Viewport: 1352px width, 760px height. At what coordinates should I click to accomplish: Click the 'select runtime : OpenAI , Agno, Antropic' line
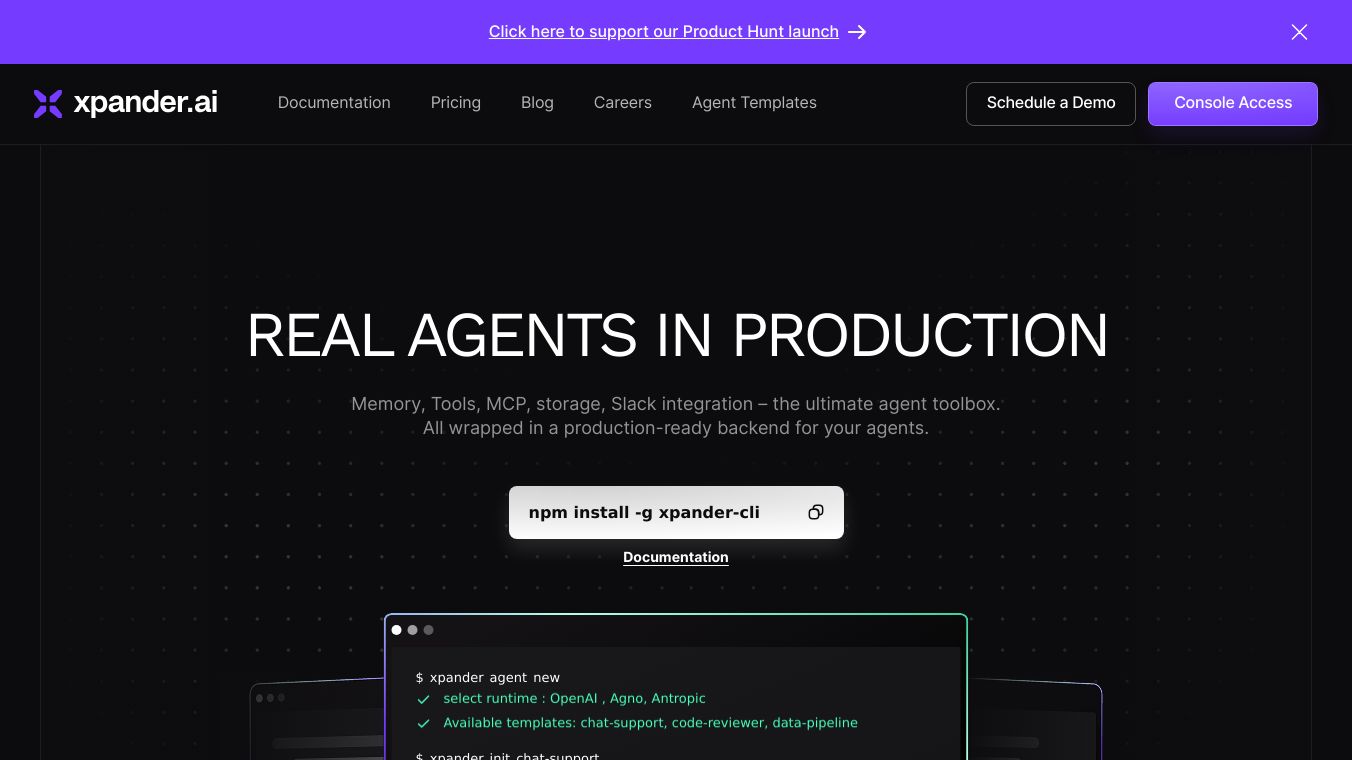coord(574,698)
